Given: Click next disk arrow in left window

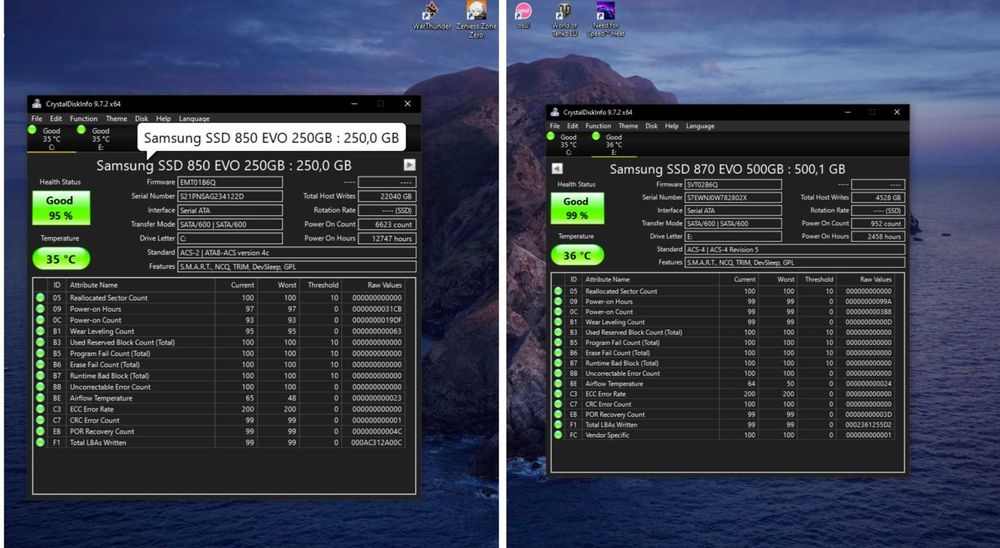Looking at the screenshot, I should 409,165.
